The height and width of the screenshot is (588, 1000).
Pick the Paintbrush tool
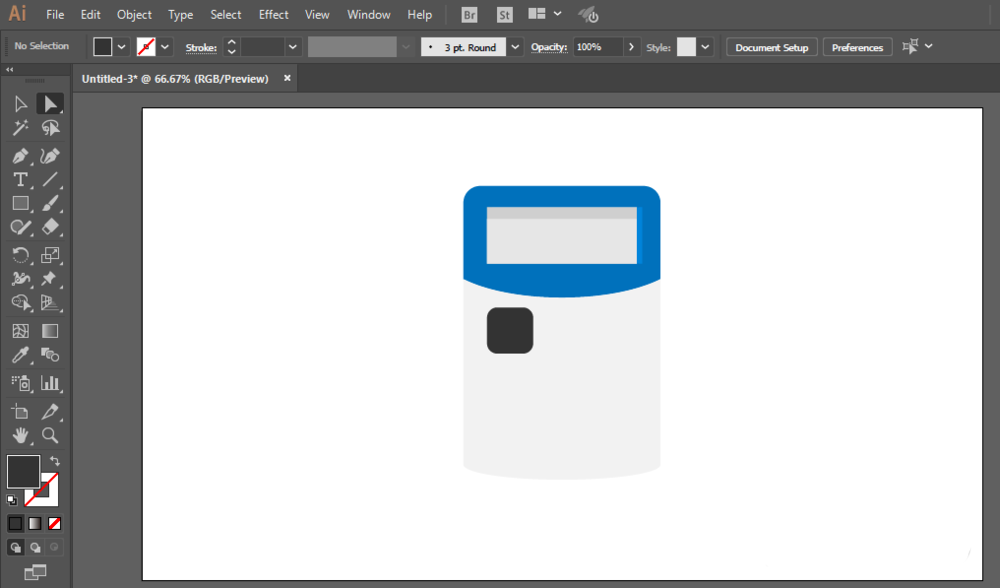tap(50, 203)
